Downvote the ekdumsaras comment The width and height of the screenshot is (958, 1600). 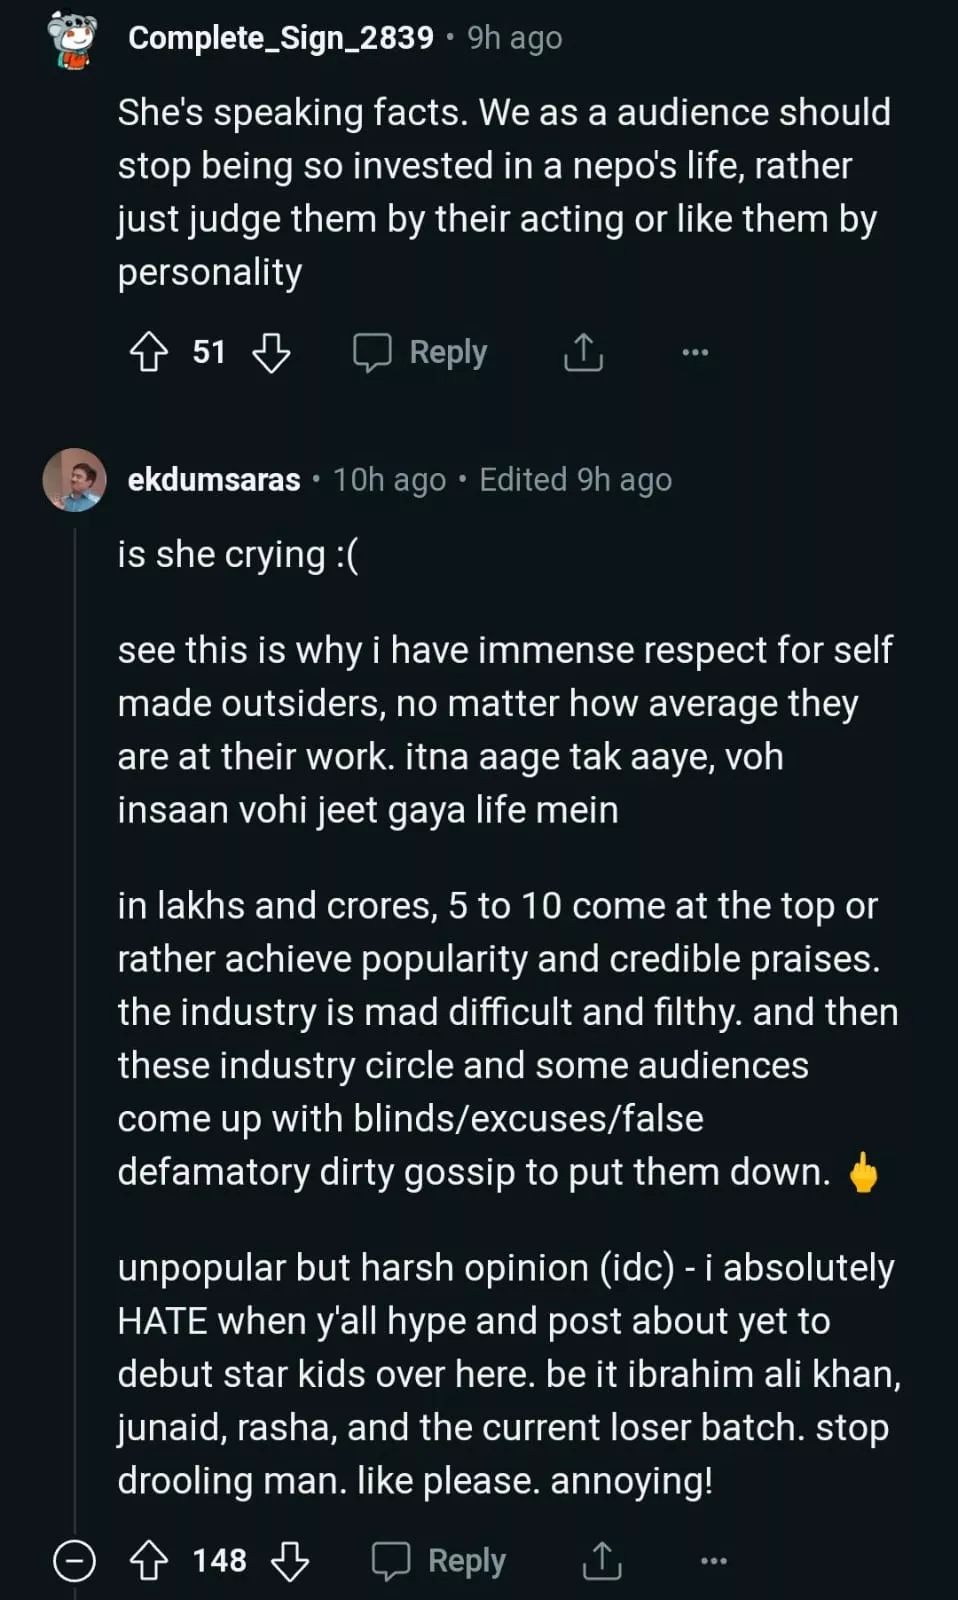pyautogui.click(x=290, y=1560)
